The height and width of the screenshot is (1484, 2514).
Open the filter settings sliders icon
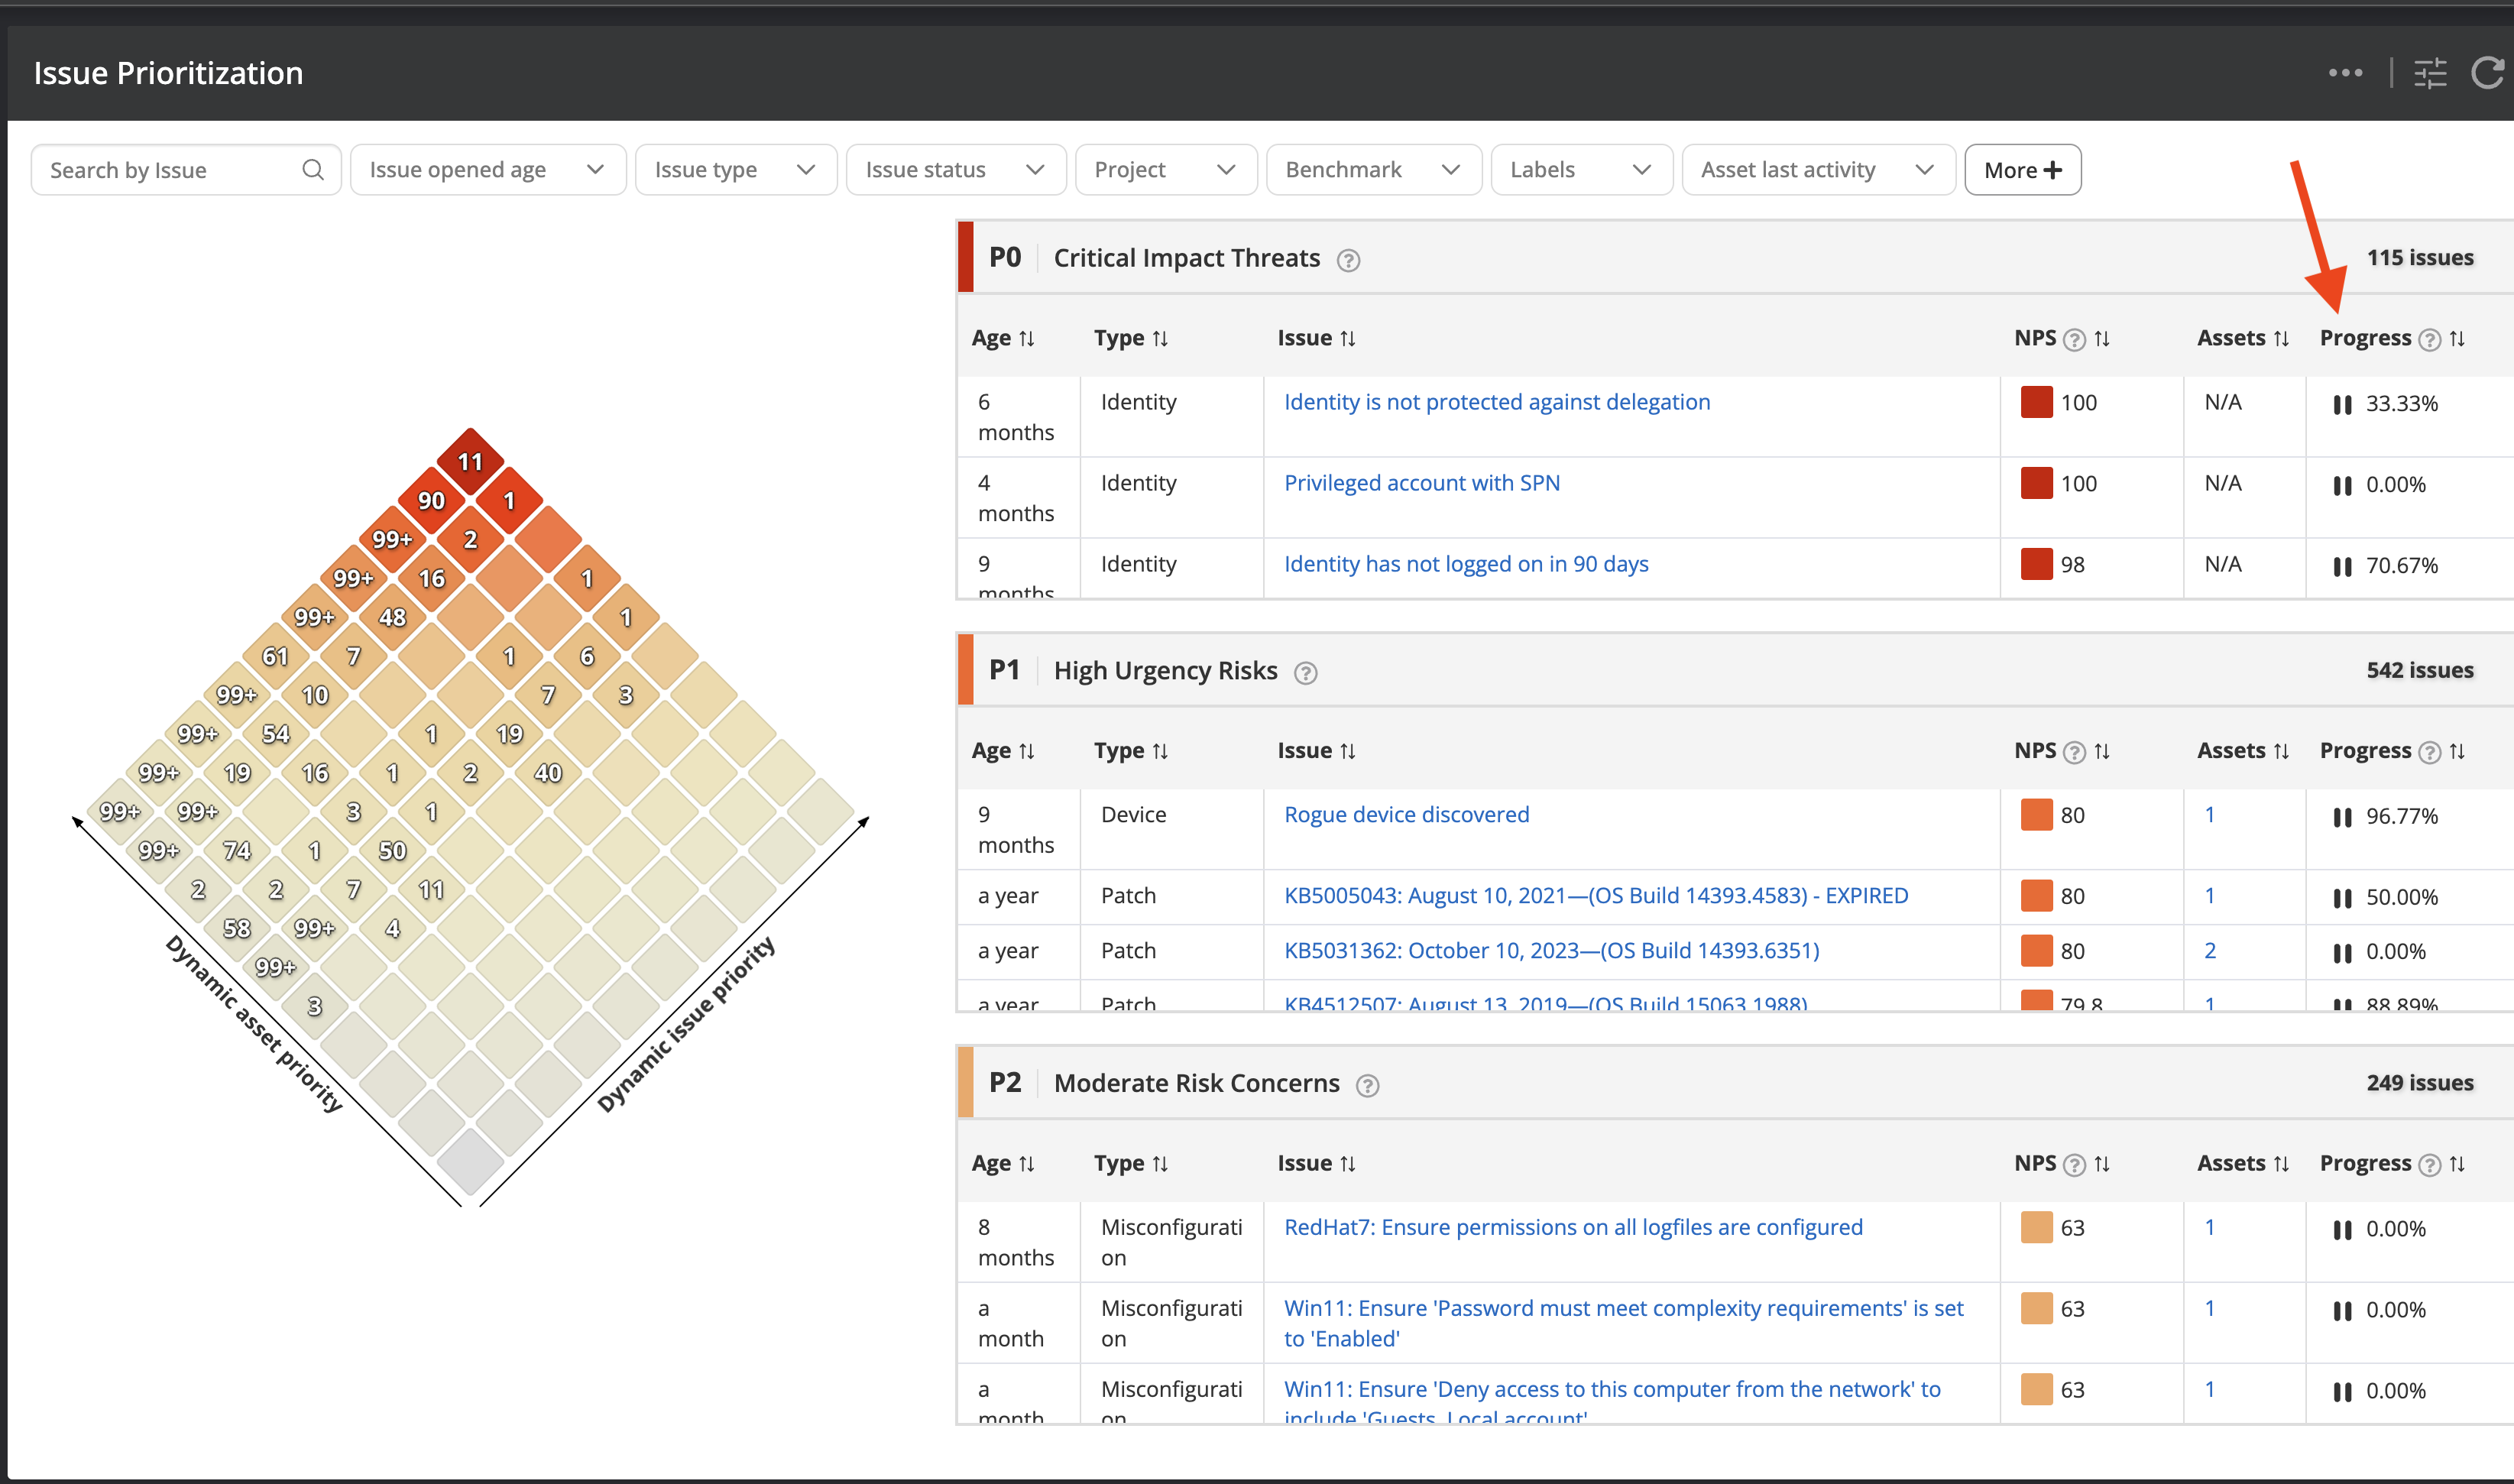click(2430, 73)
